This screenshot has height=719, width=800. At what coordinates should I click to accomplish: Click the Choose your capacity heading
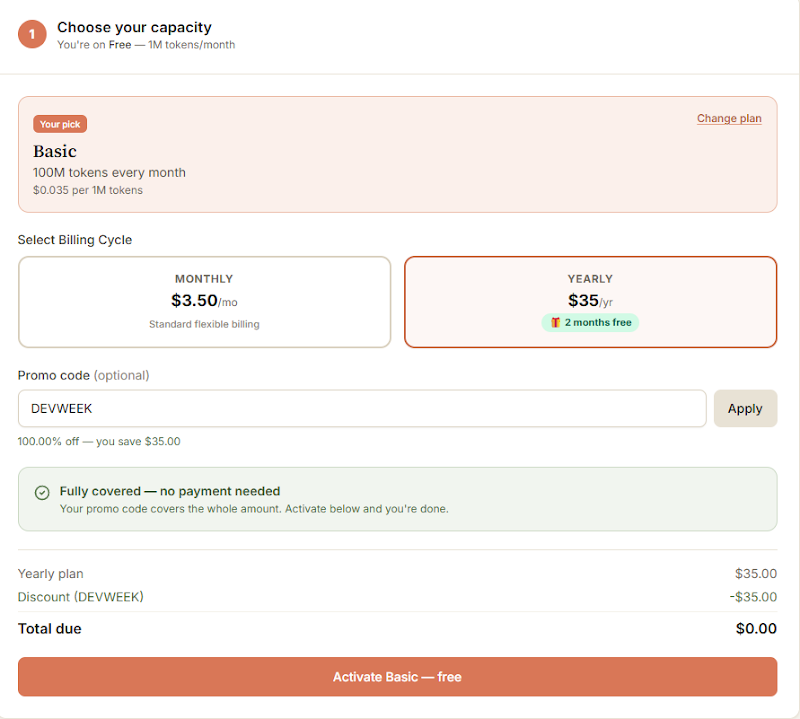(134, 28)
